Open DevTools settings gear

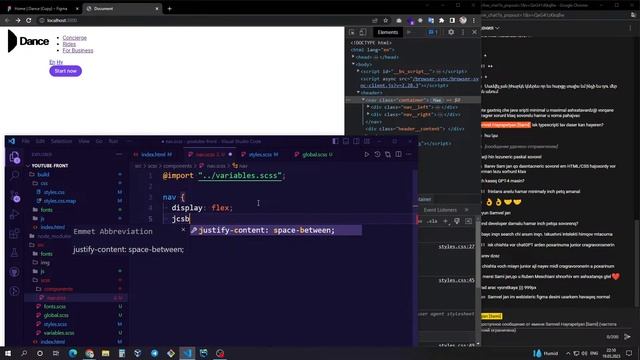coord(451,32)
